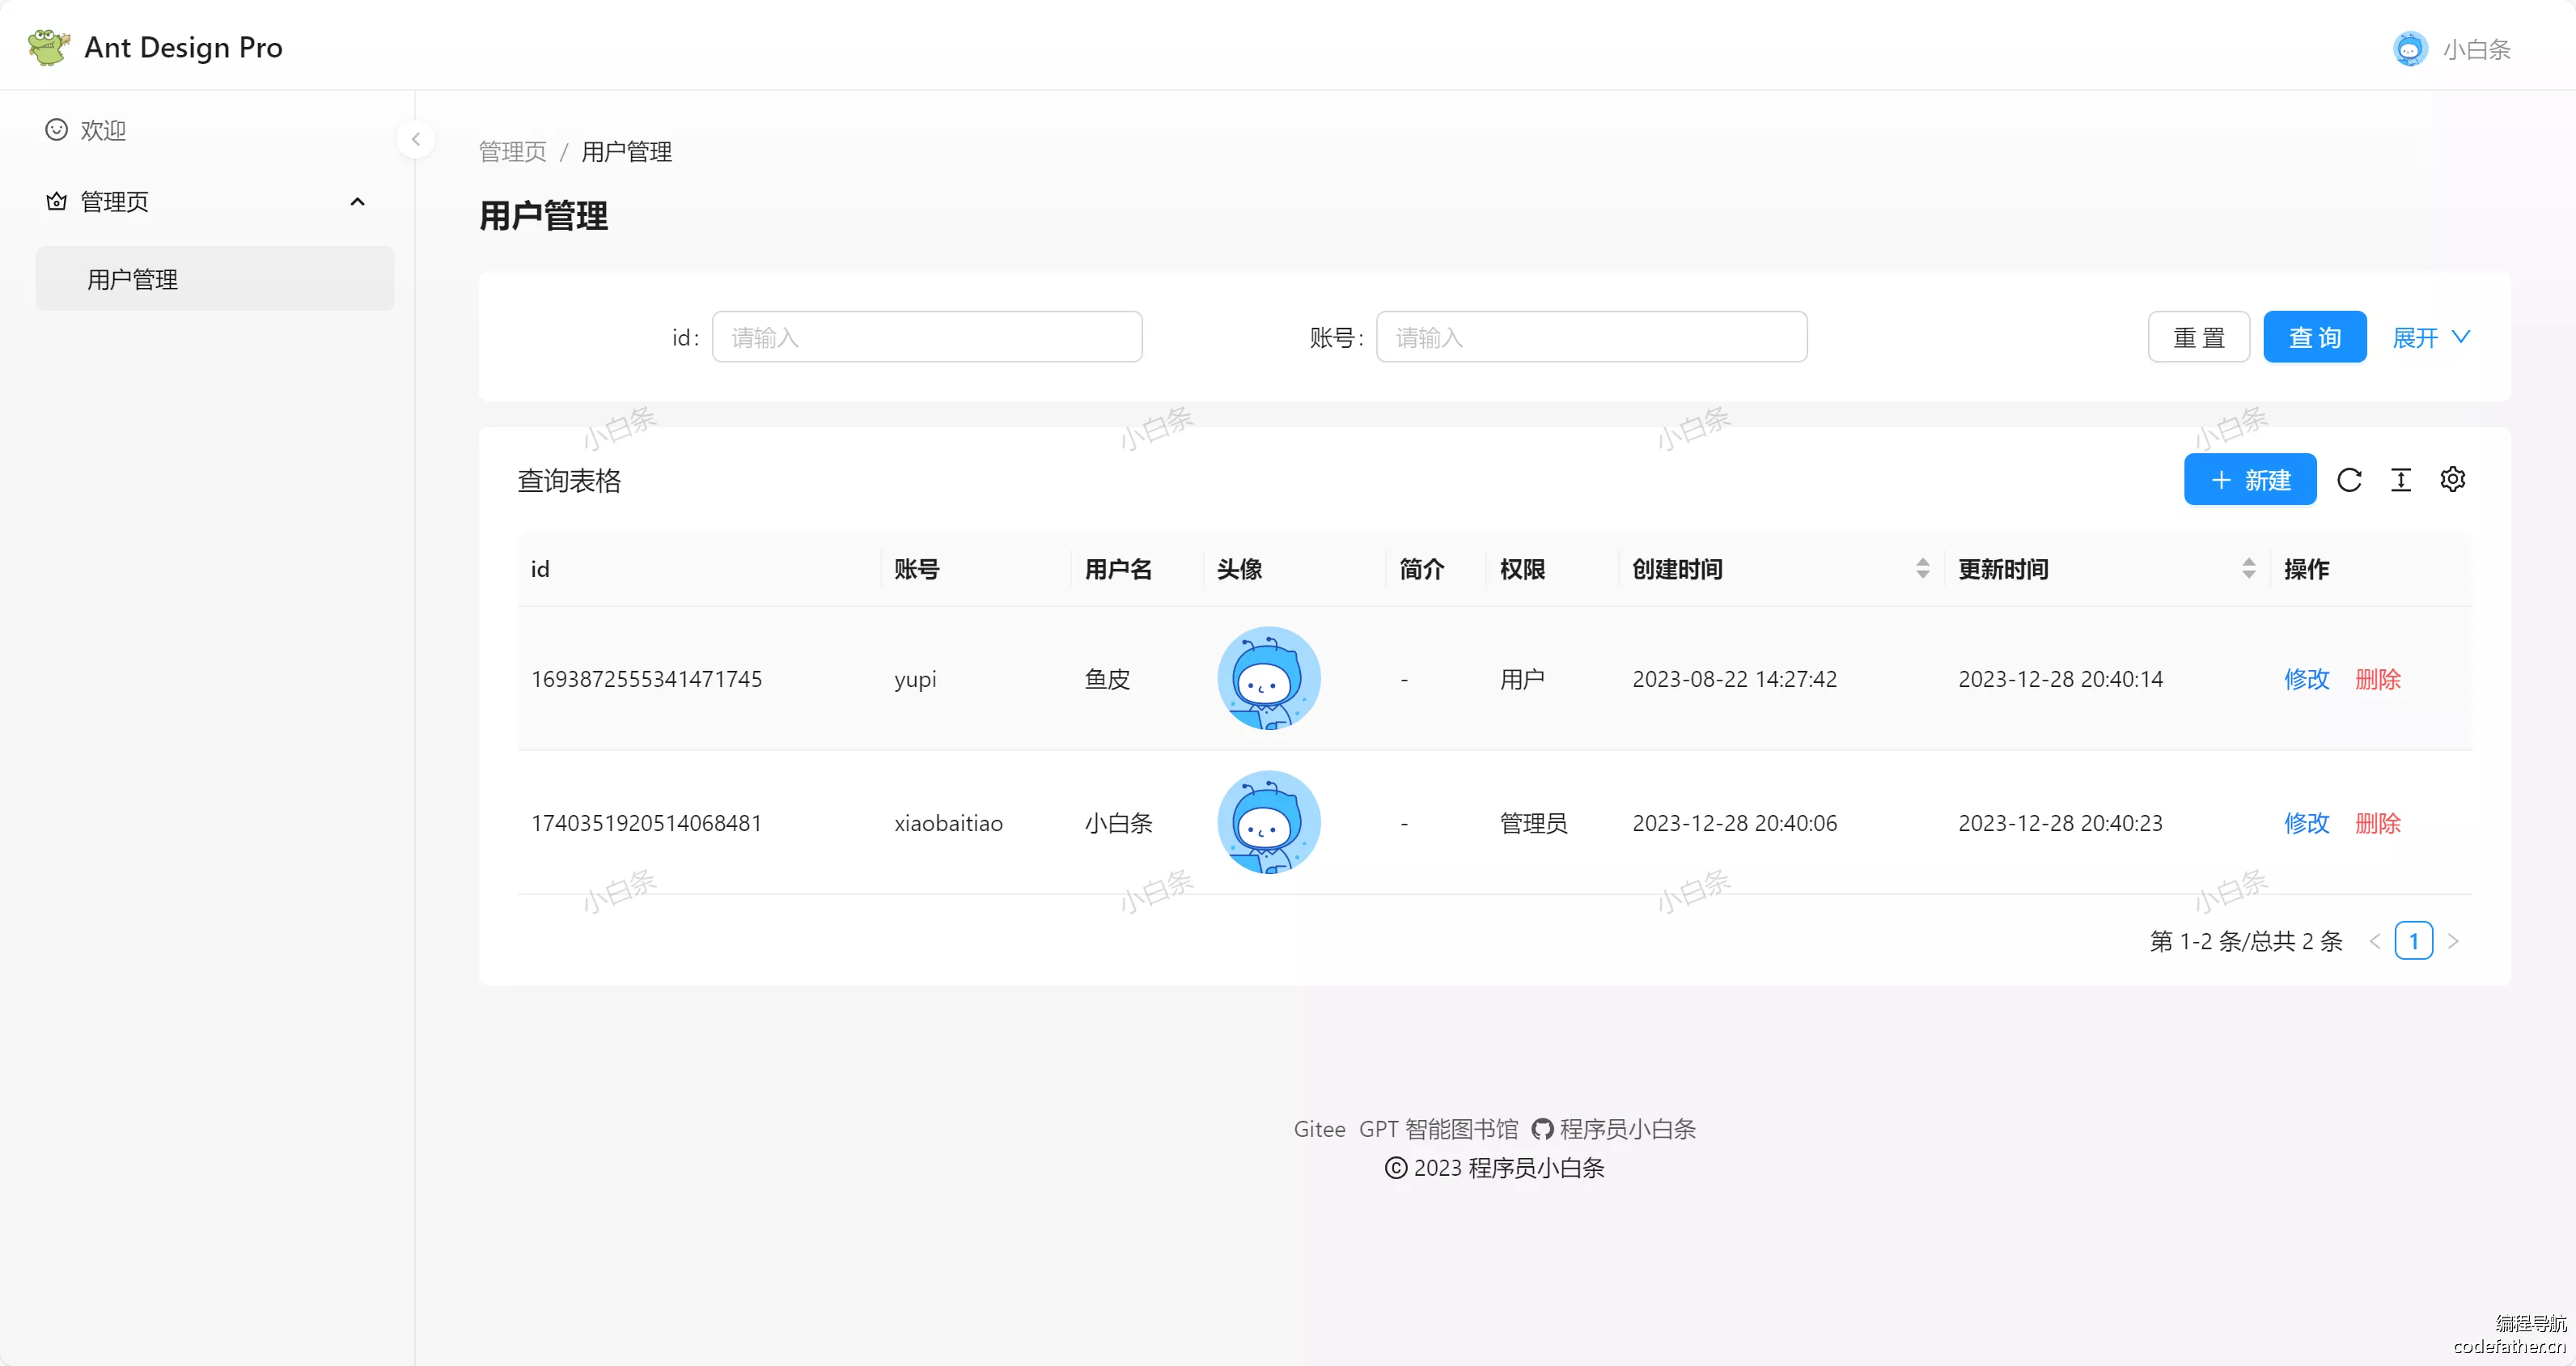The width and height of the screenshot is (2576, 1366).
Task: Open the table density setting icon
Action: [2401, 480]
